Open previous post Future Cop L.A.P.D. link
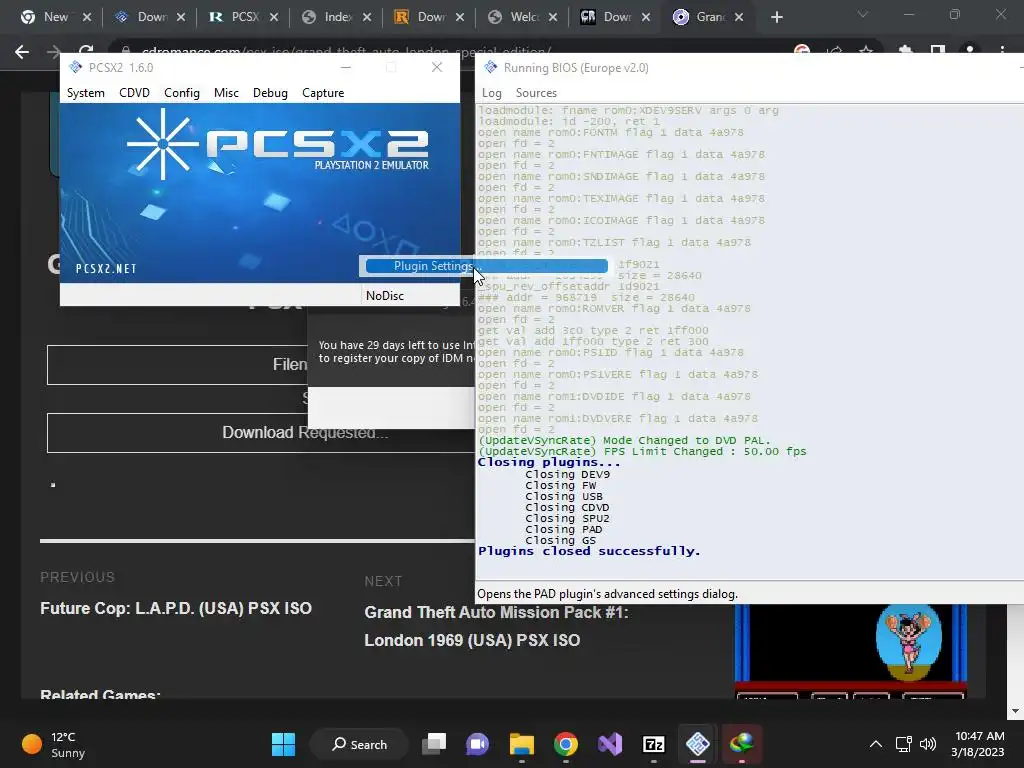Viewport: 1024px width, 768px height. pyautogui.click(x=176, y=608)
